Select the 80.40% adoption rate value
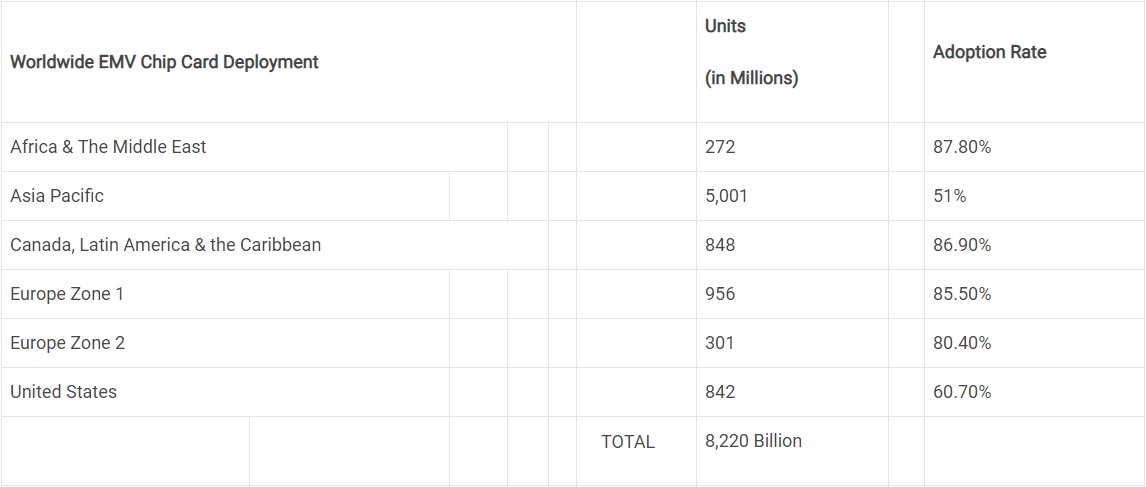 pos(962,343)
